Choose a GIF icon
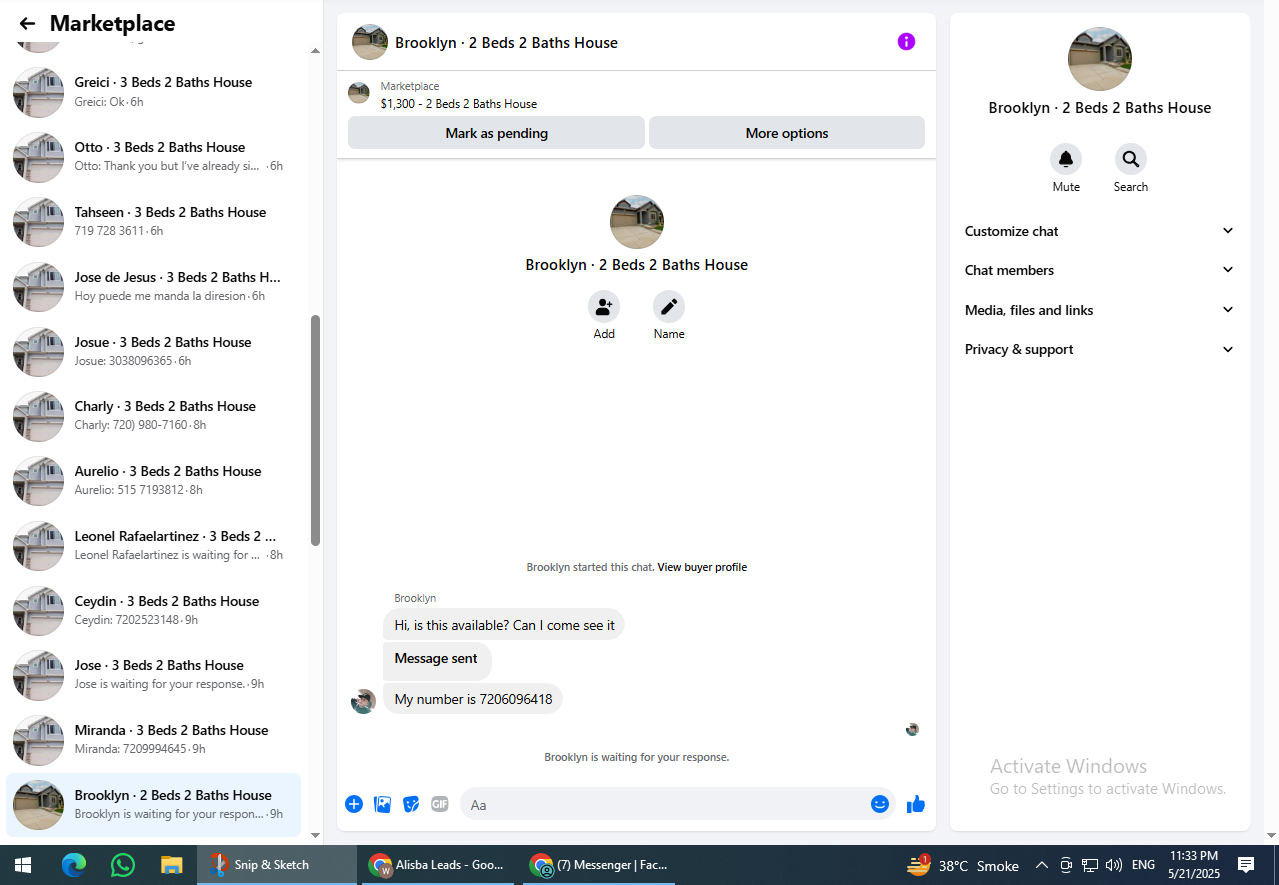 pos(440,804)
